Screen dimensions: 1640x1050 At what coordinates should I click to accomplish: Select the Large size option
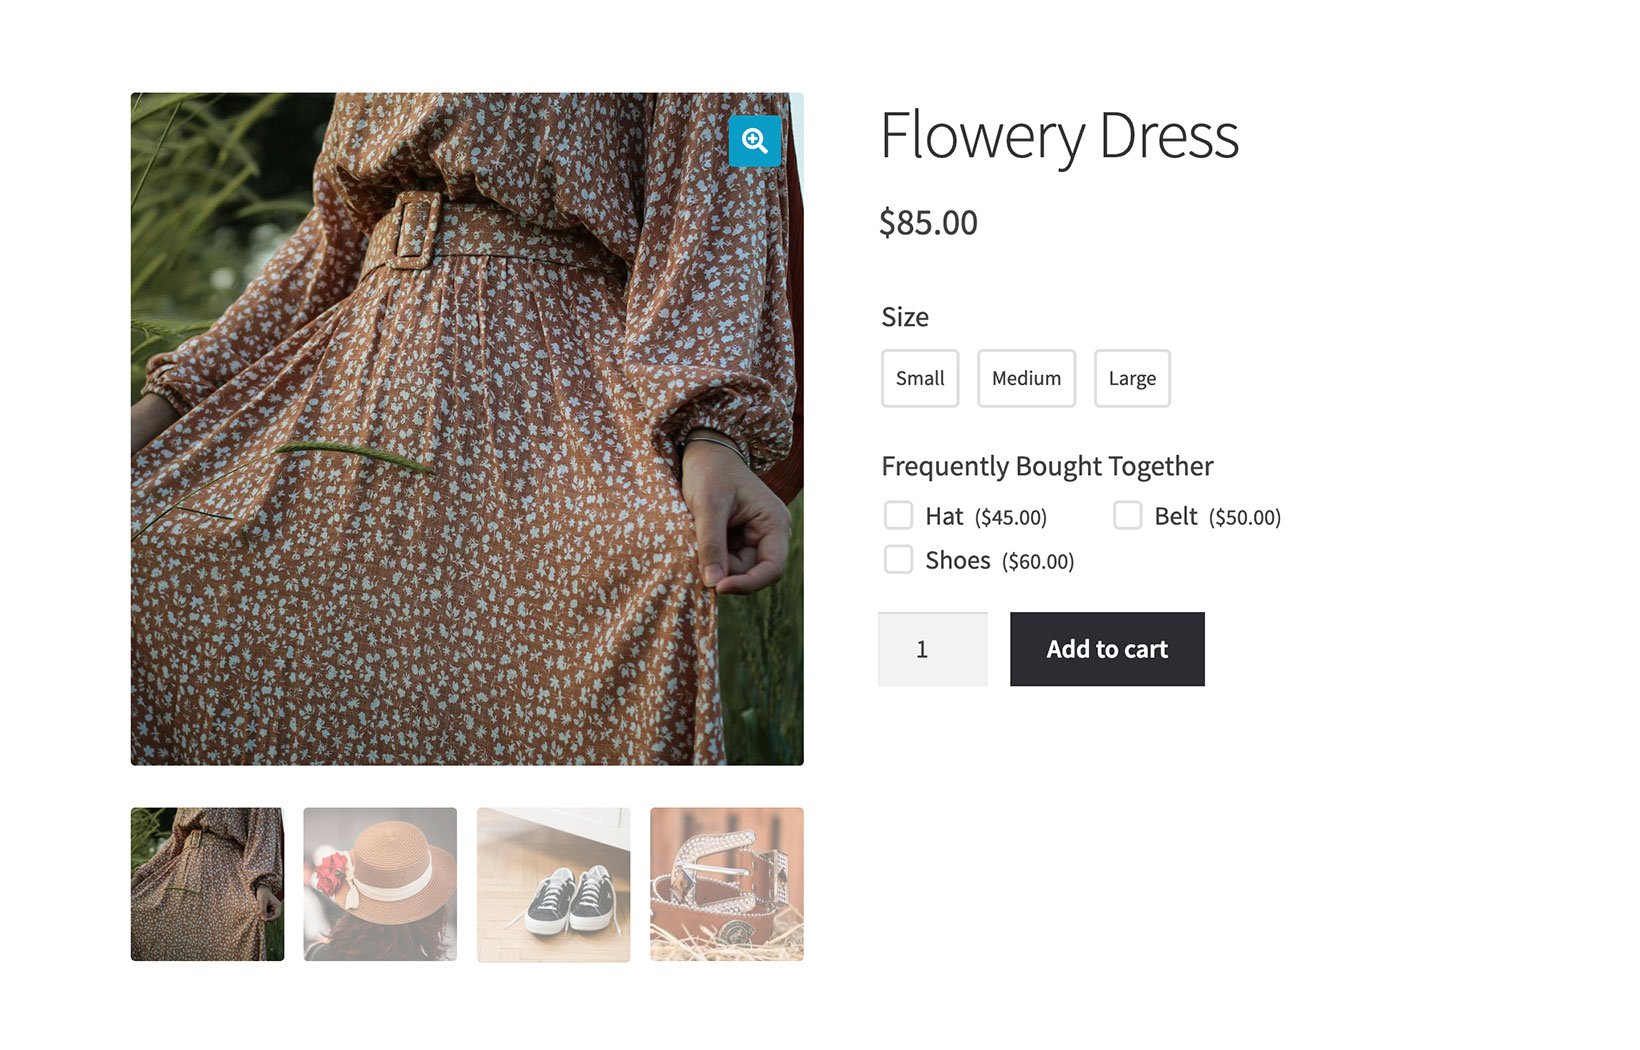(x=1132, y=378)
